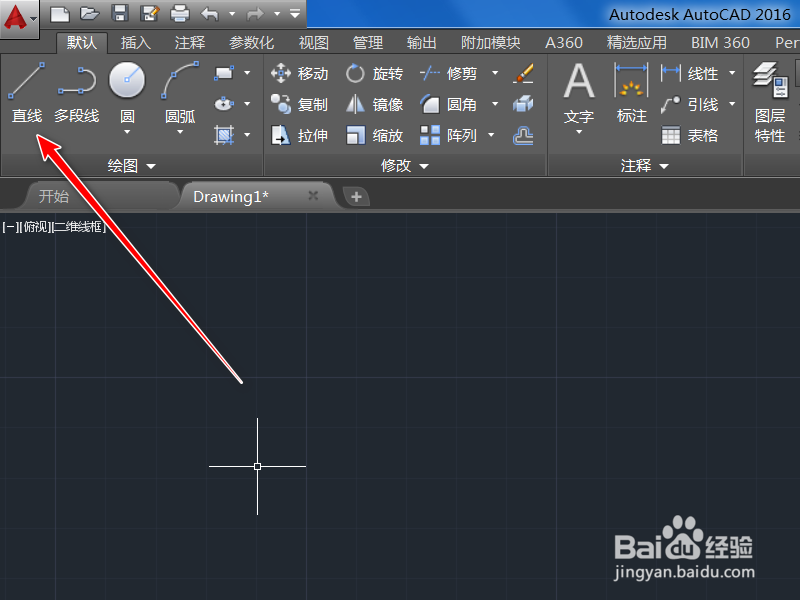This screenshot has width=800, height=600.
Task: Open the rectangle tool dropdown arrow
Action: pyautogui.click(x=247, y=73)
